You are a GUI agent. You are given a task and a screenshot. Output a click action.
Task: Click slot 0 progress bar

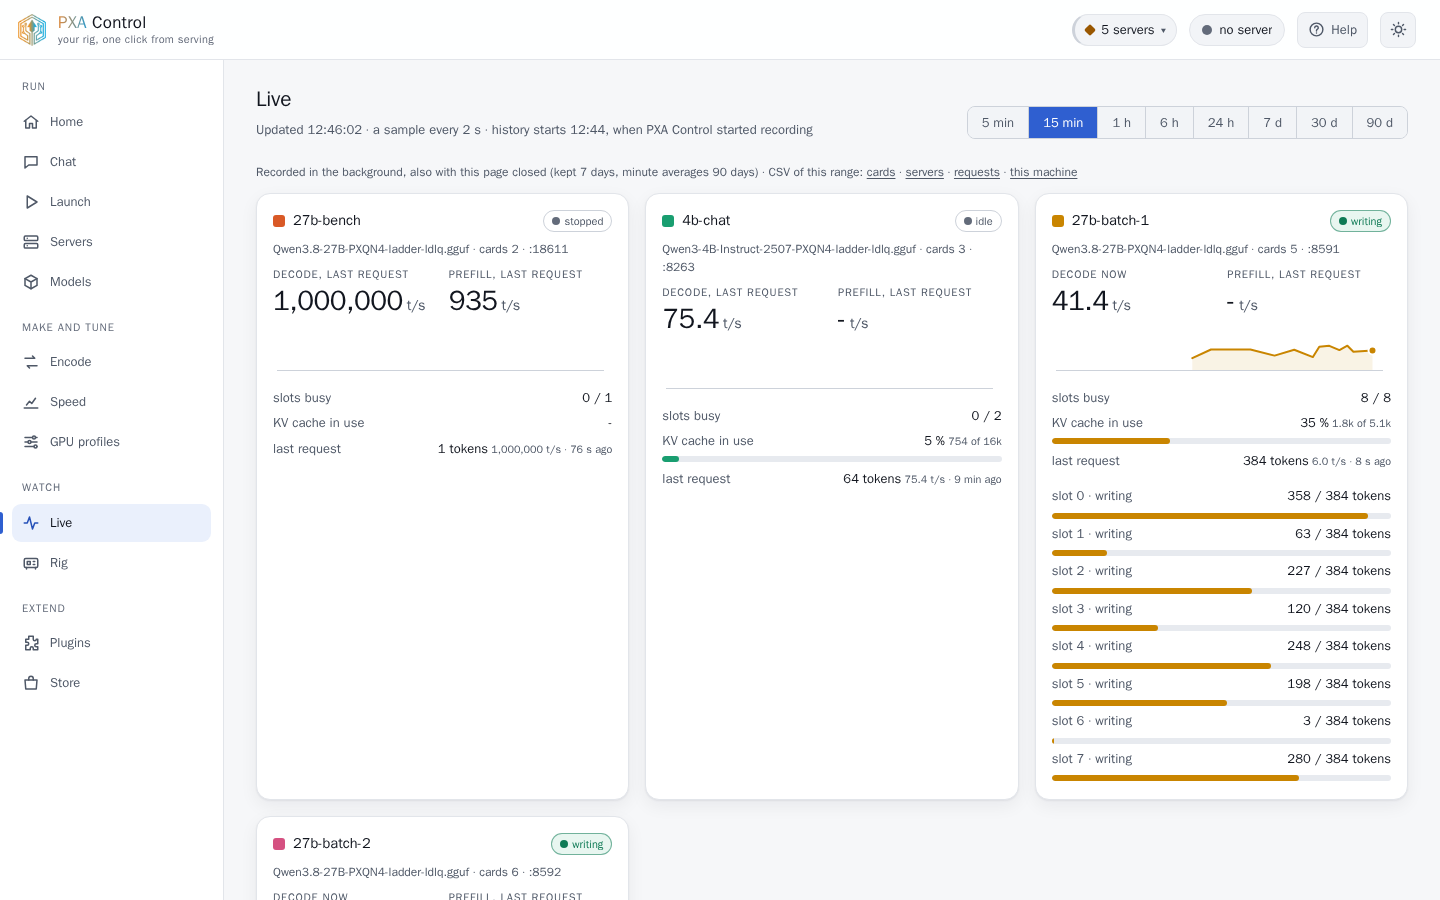pyautogui.click(x=1221, y=516)
